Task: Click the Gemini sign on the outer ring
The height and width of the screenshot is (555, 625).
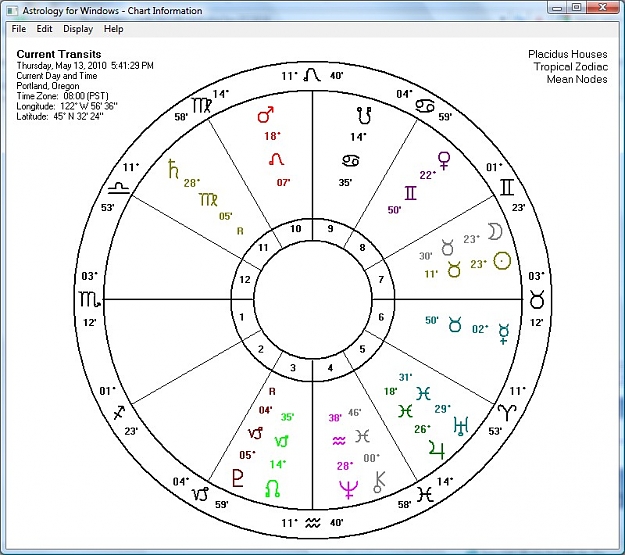Action: [x=507, y=187]
